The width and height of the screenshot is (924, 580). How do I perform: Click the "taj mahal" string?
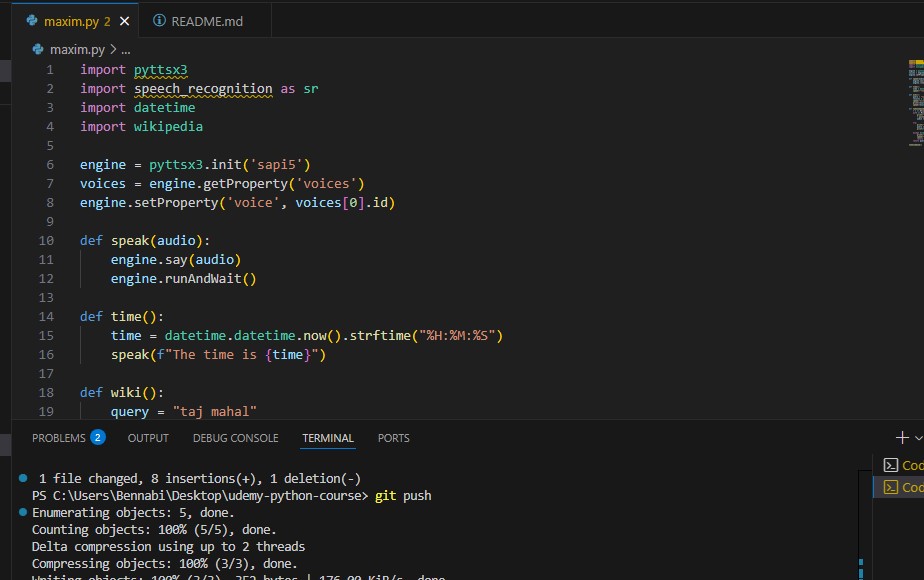[x=214, y=411]
